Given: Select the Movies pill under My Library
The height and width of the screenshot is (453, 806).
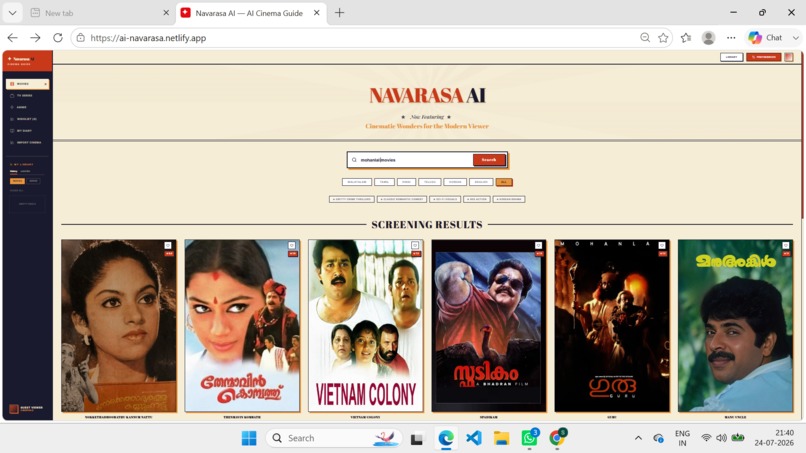Looking at the screenshot, I should tap(17, 181).
